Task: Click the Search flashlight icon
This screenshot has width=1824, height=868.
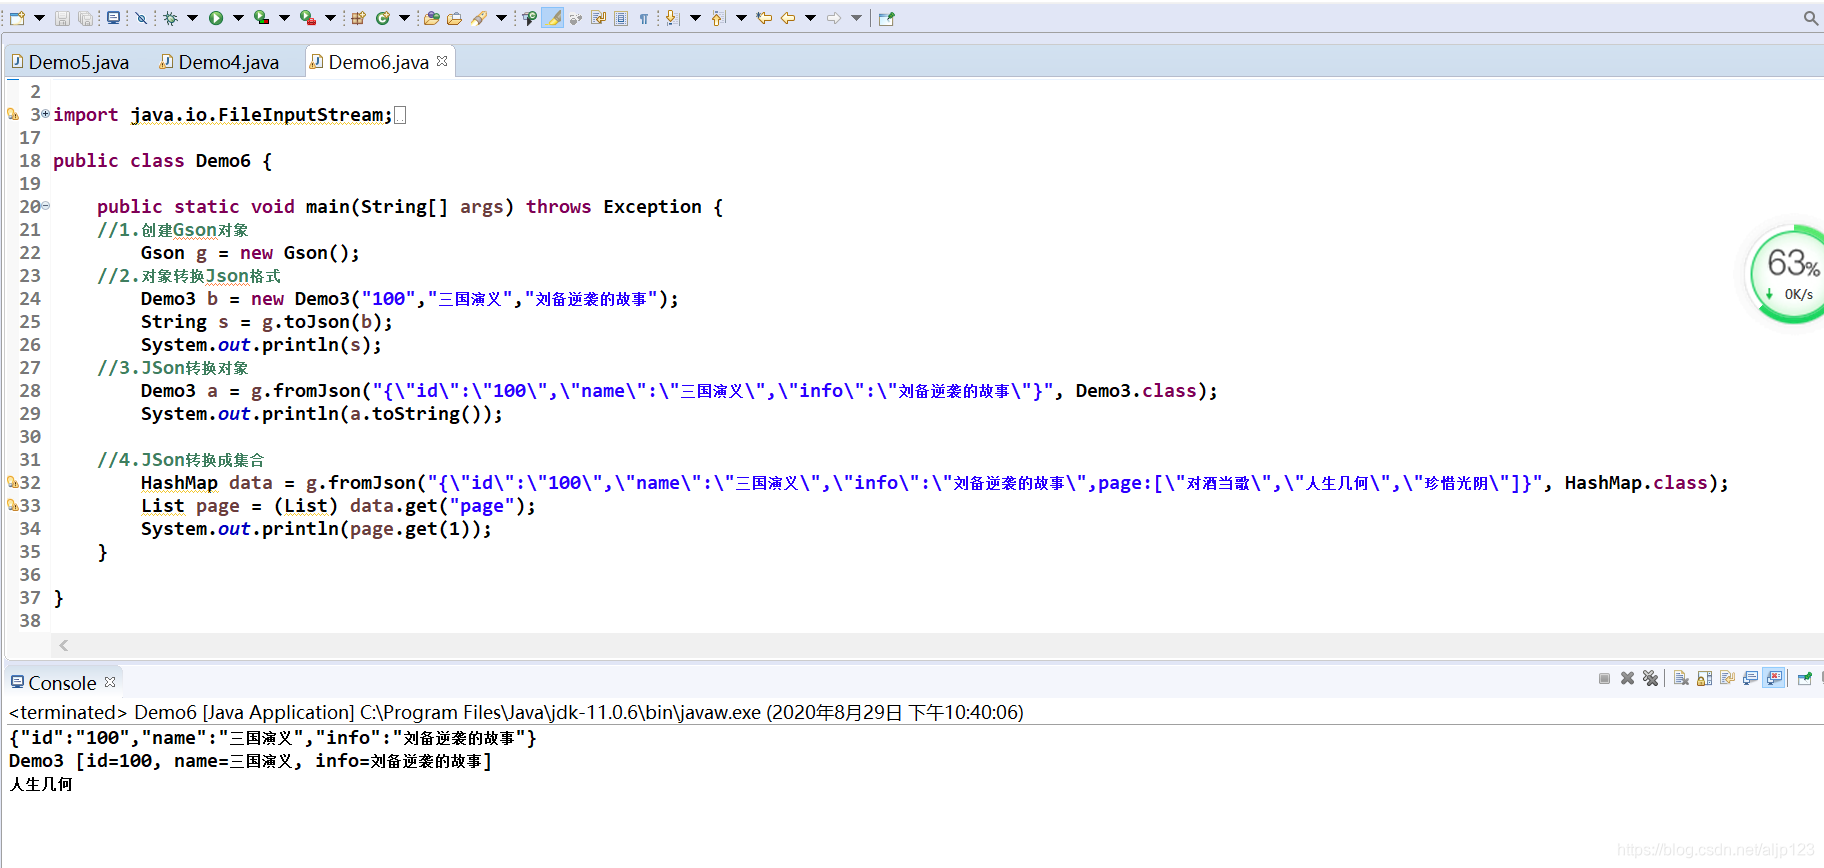Action: 479,18
